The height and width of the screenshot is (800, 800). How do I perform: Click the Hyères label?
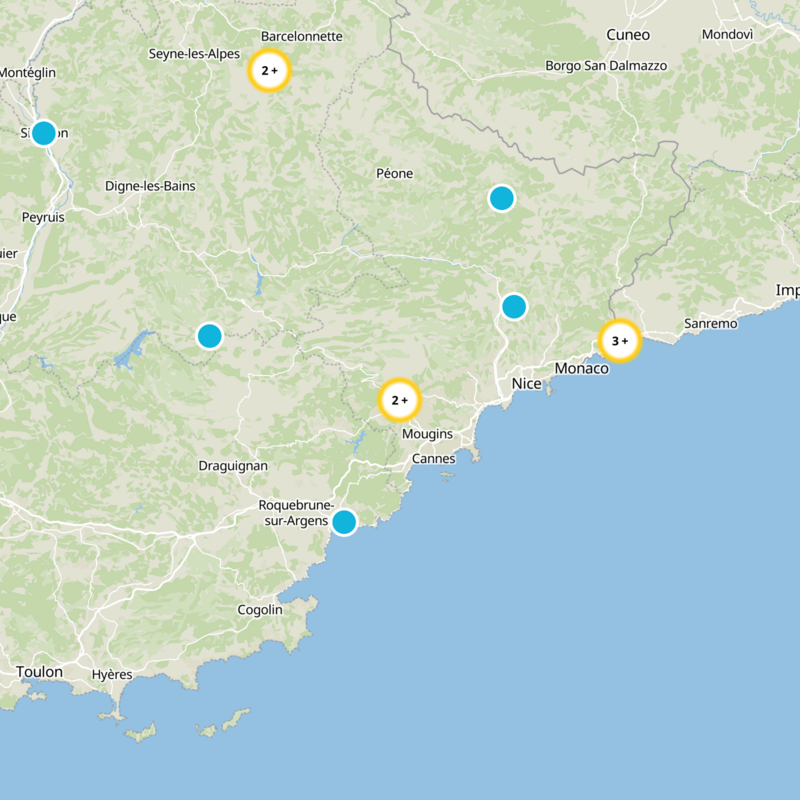[x=112, y=674]
